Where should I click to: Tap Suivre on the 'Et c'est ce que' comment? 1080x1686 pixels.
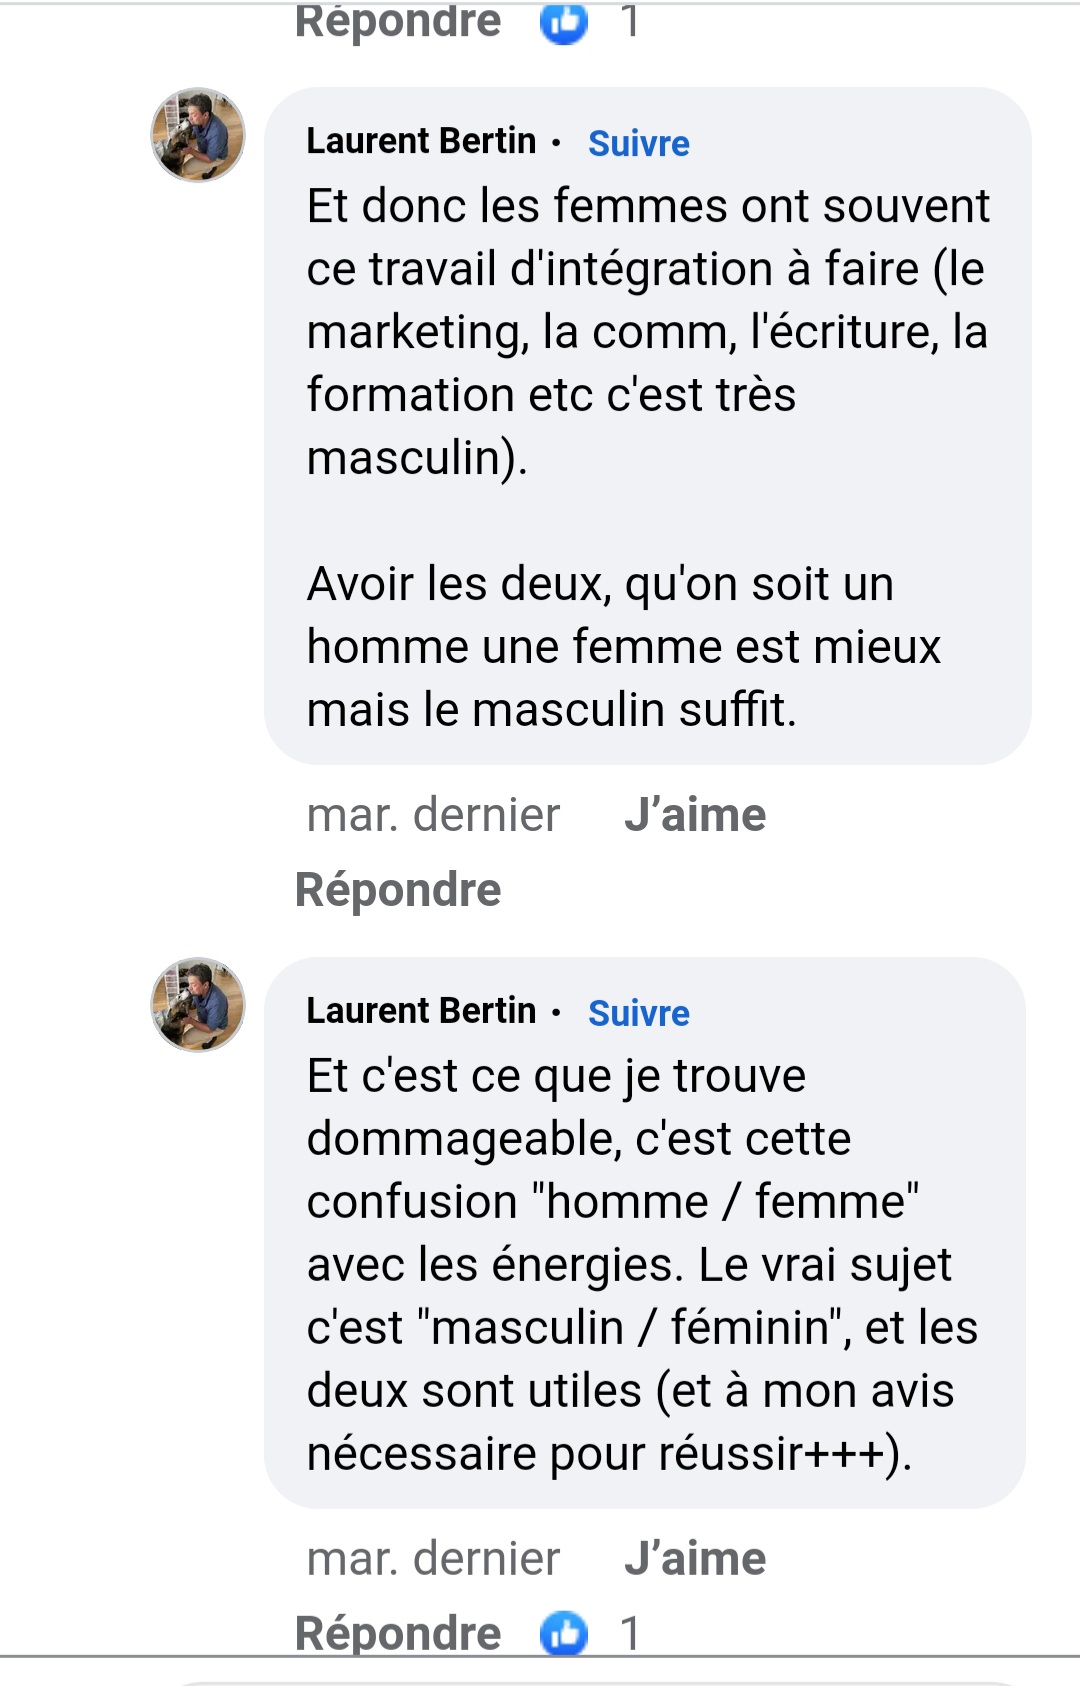coord(638,1014)
